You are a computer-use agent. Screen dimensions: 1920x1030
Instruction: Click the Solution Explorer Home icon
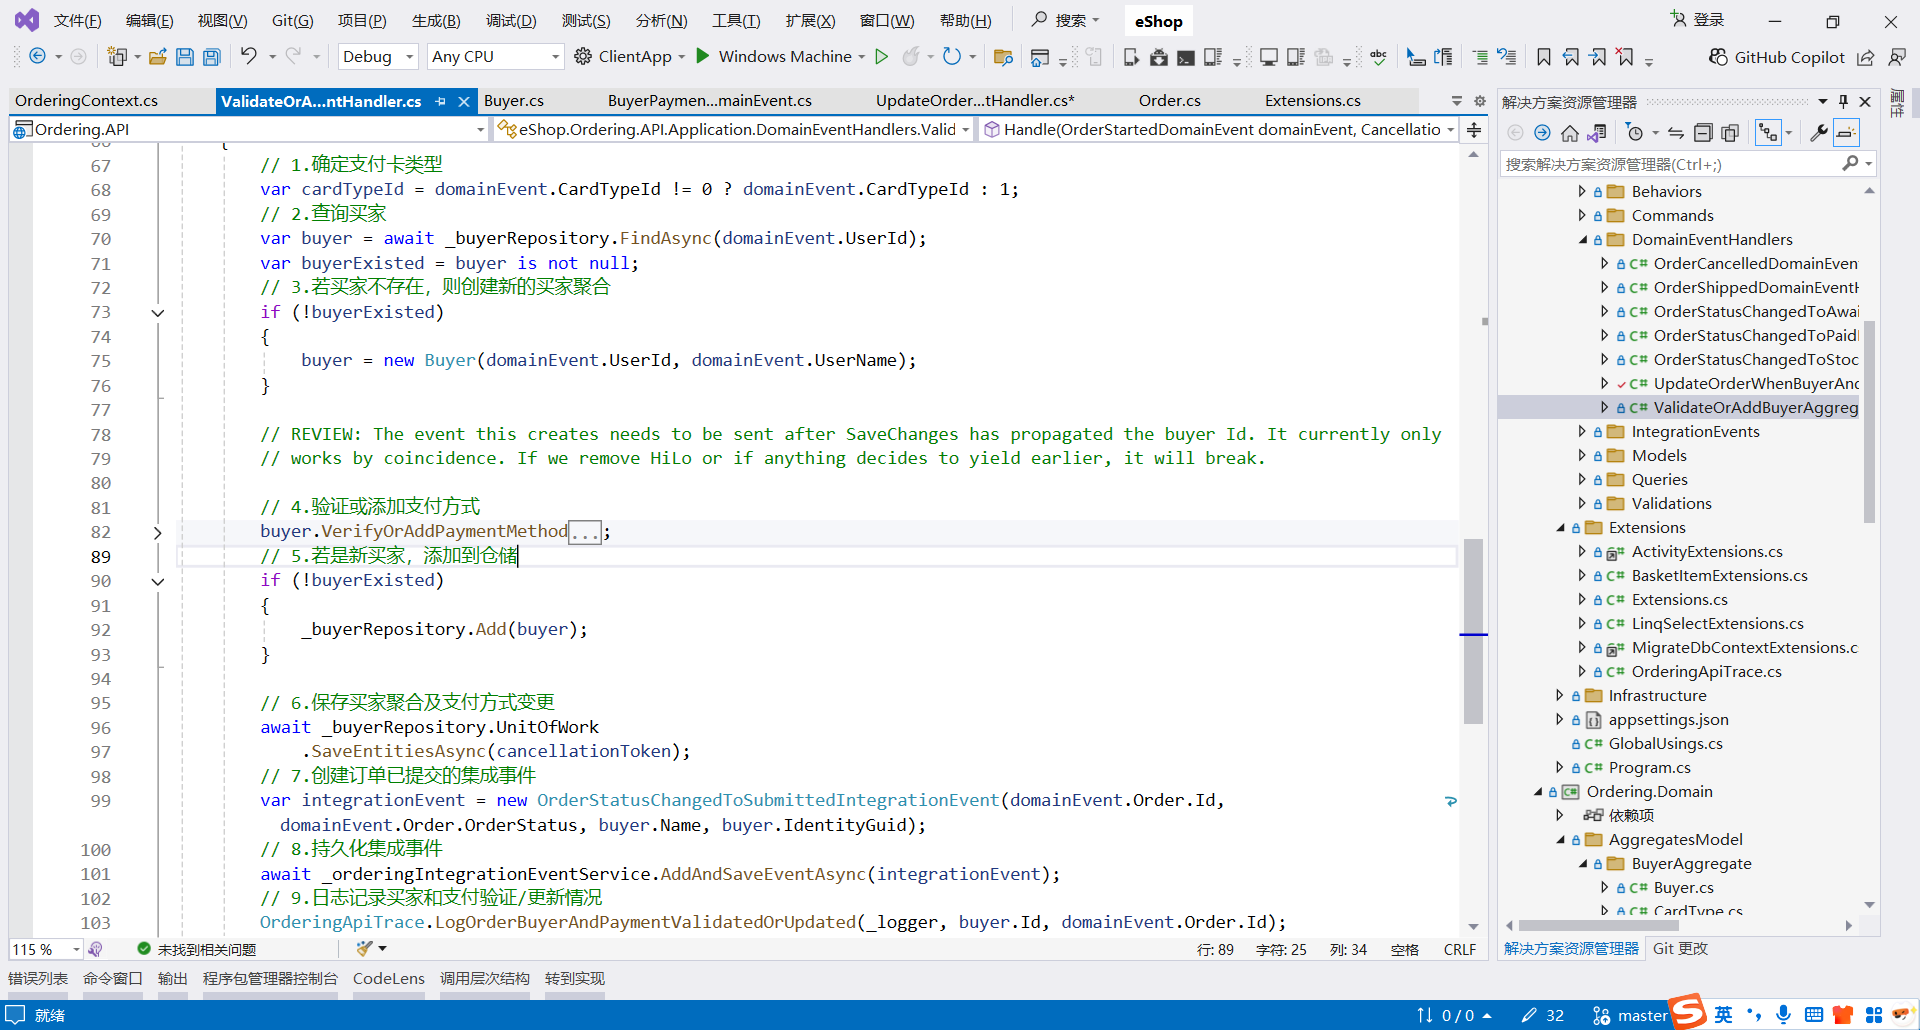click(1570, 132)
